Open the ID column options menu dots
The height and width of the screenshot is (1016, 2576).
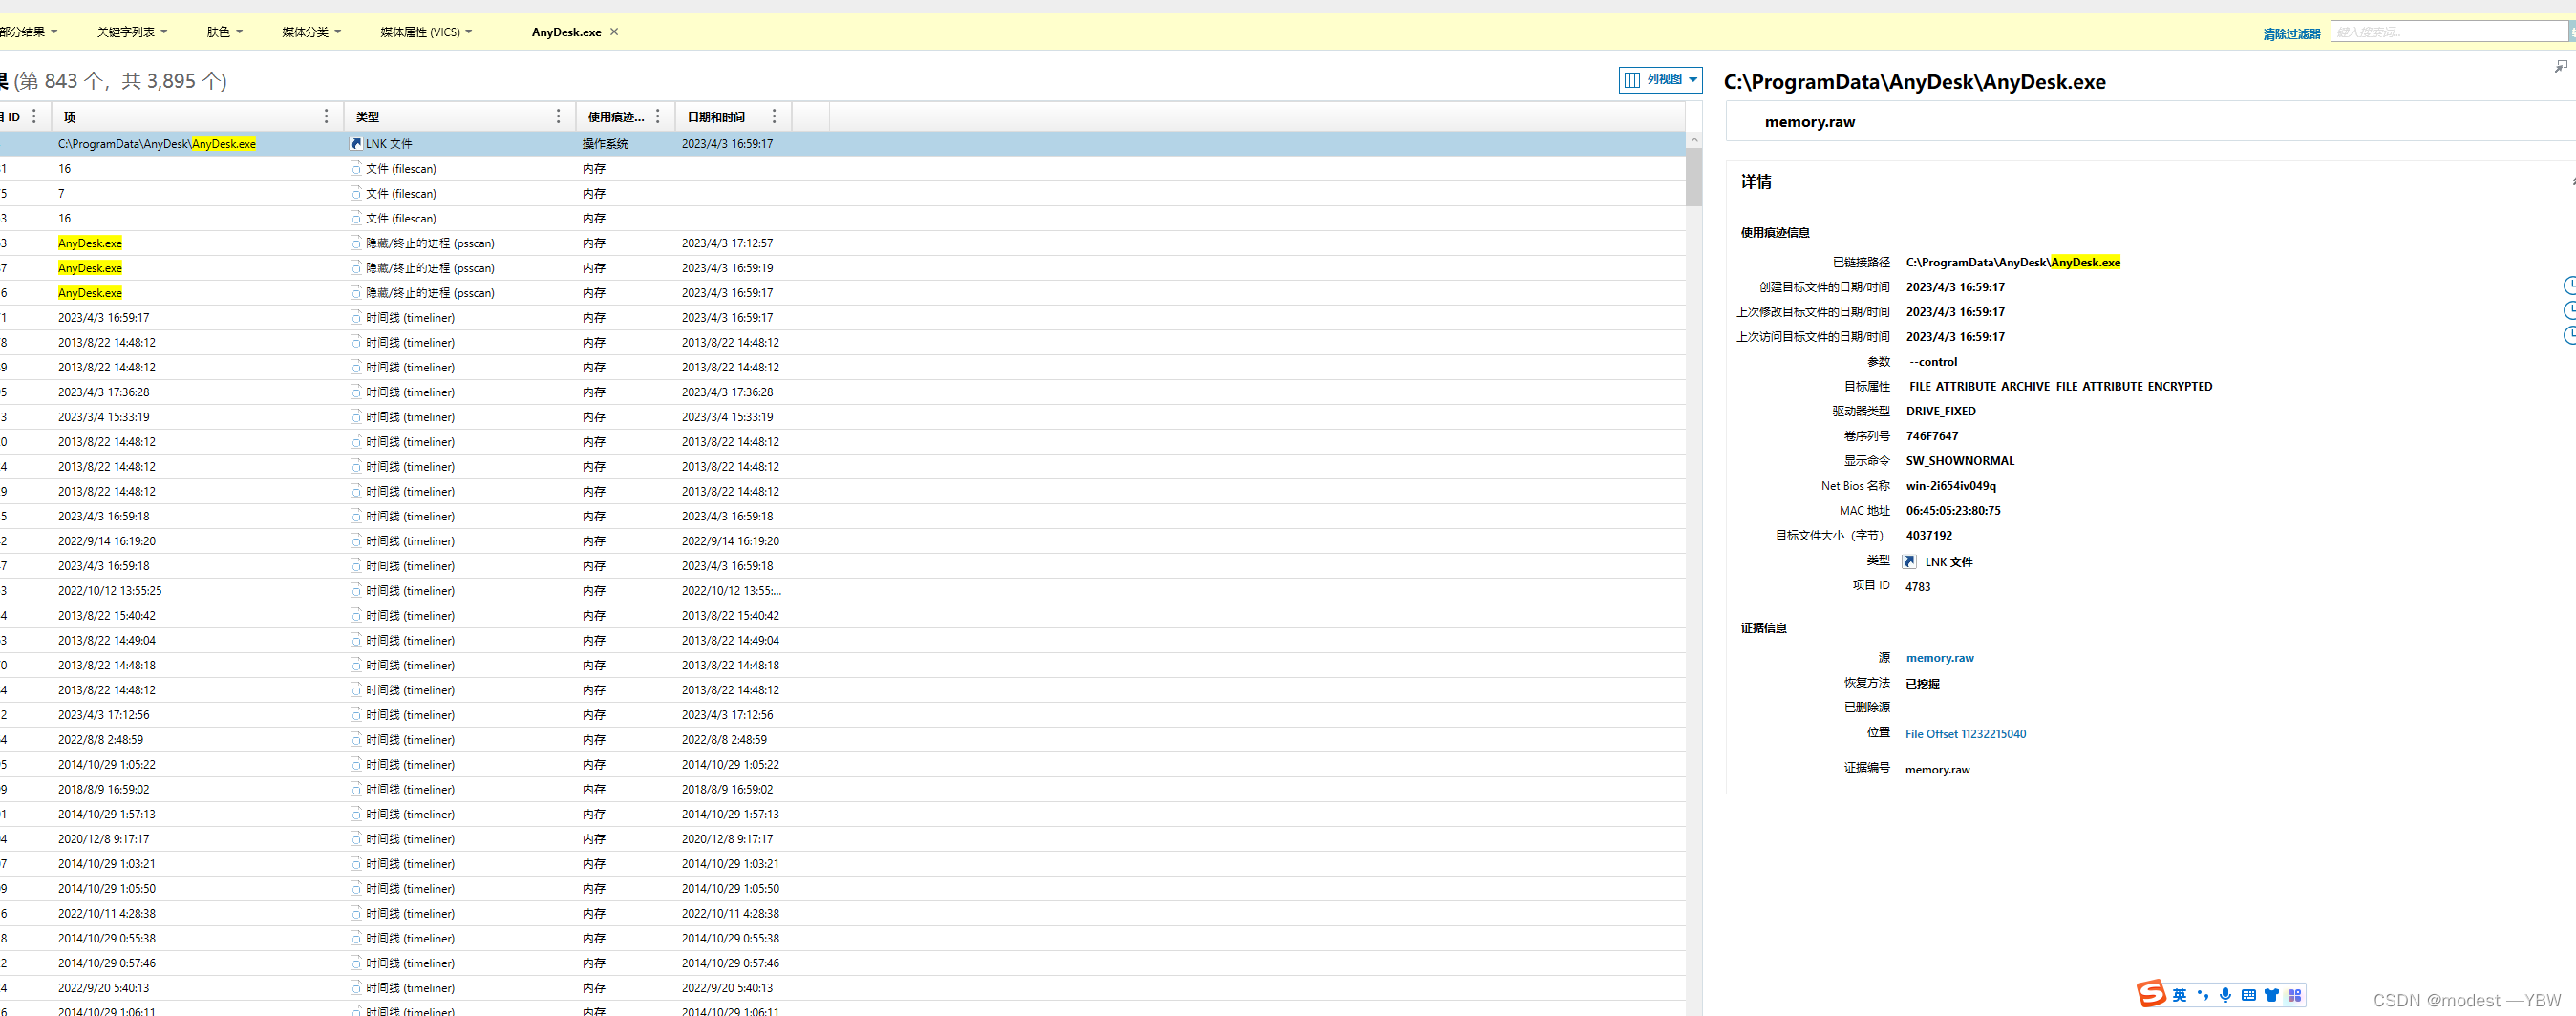click(34, 117)
